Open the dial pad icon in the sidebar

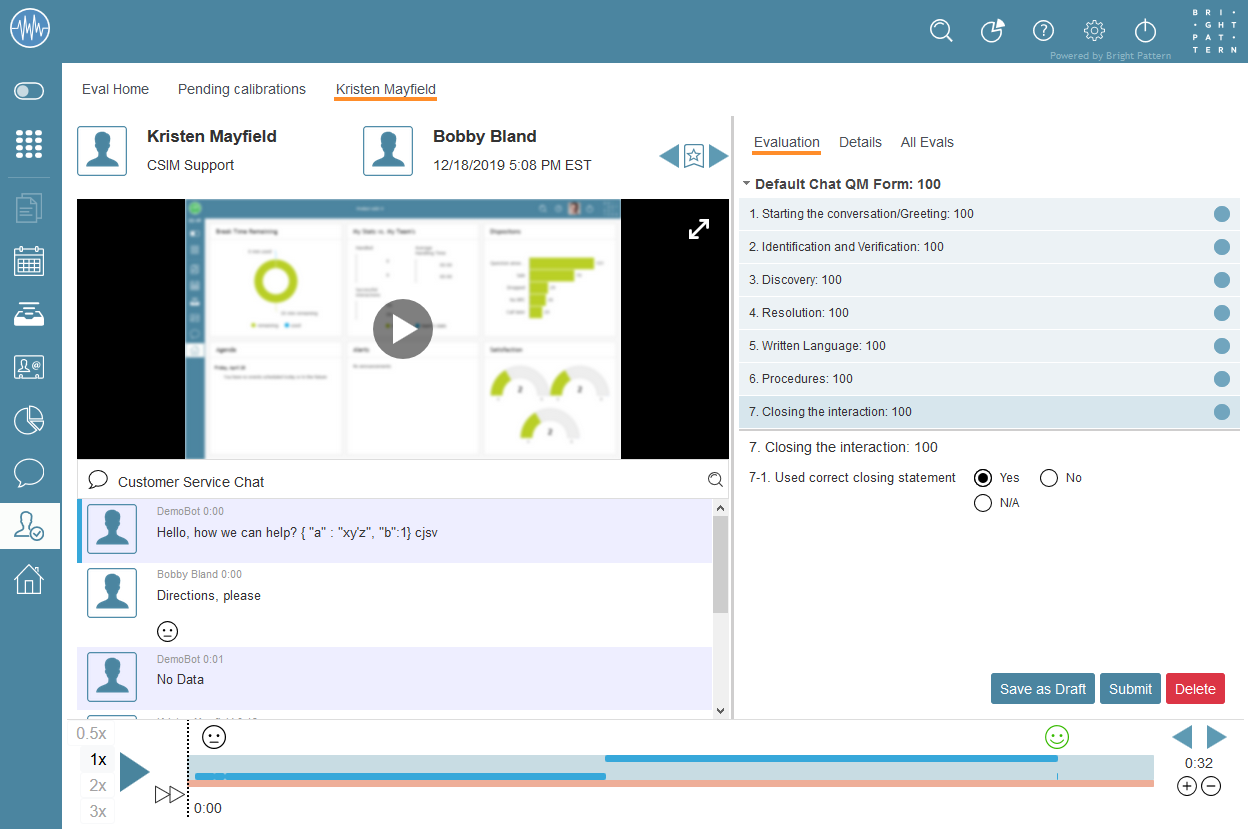(30, 144)
